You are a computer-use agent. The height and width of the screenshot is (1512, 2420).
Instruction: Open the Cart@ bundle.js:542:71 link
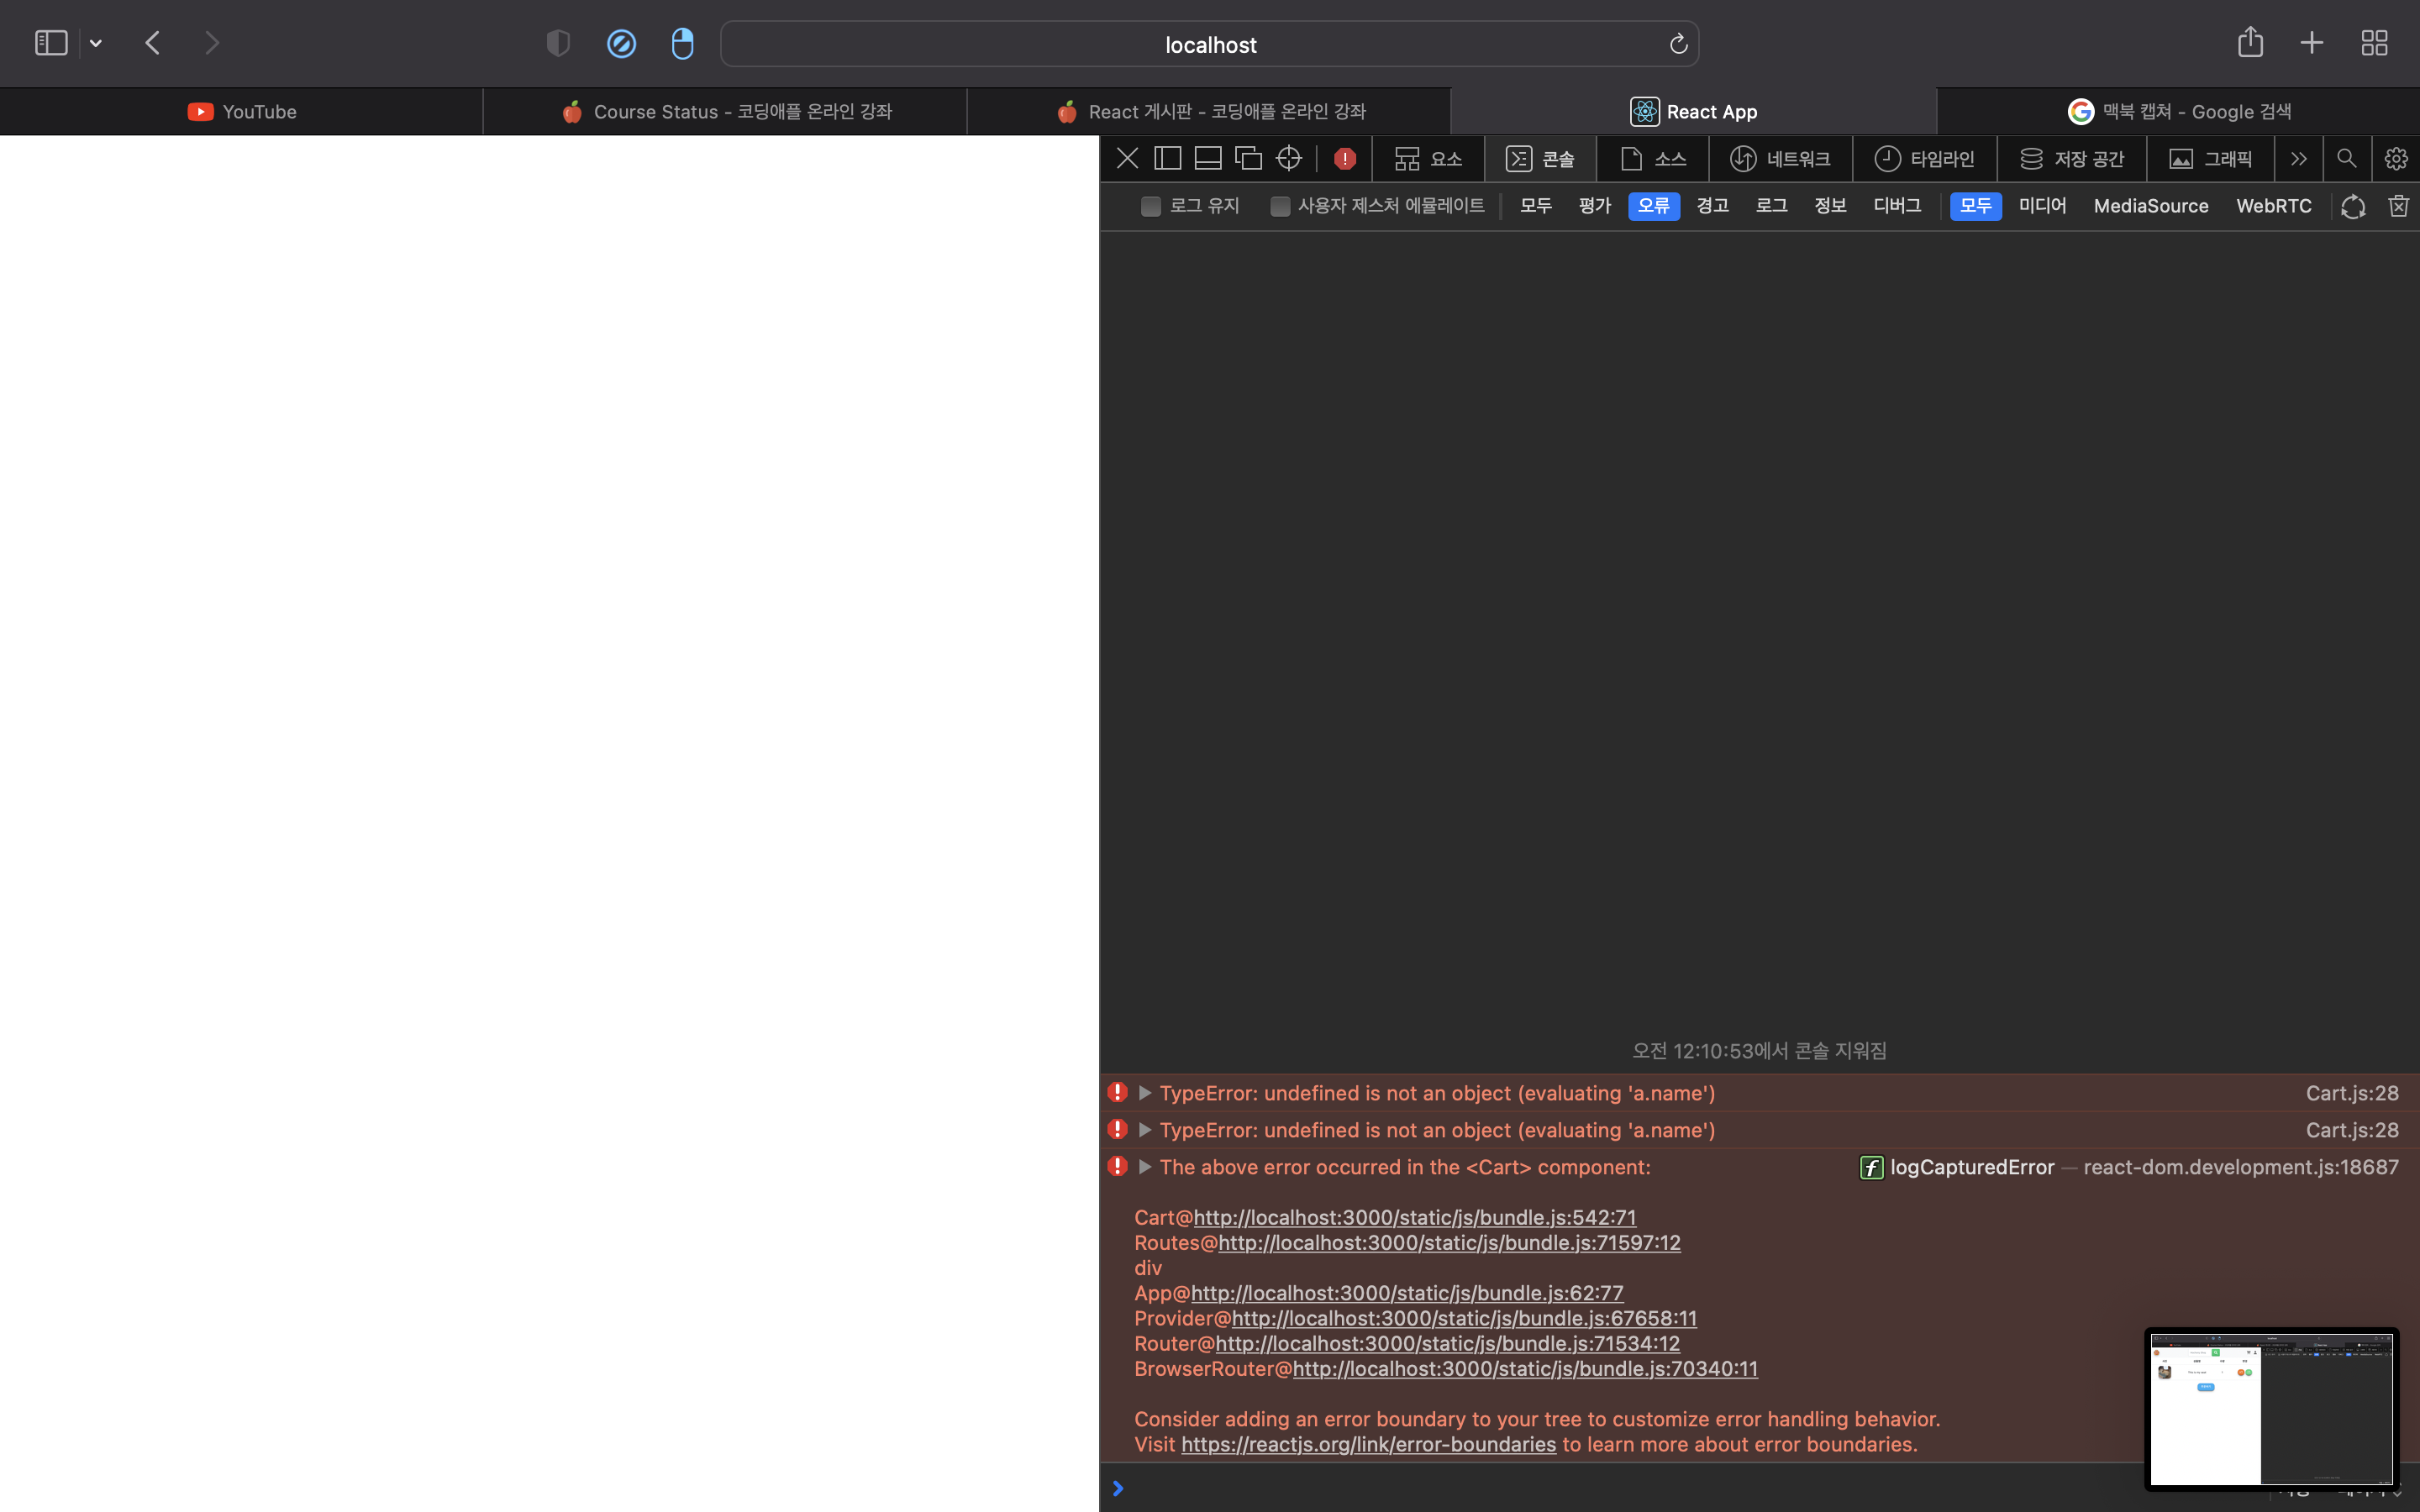pyautogui.click(x=1415, y=1218)
